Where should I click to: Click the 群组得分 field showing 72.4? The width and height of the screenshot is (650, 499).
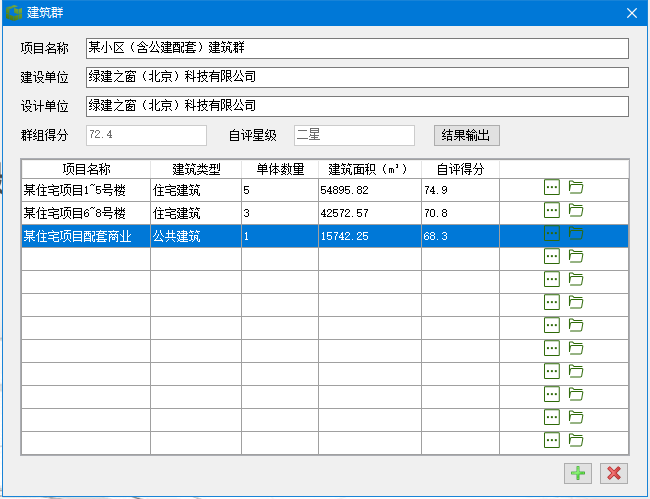point(146,134)
